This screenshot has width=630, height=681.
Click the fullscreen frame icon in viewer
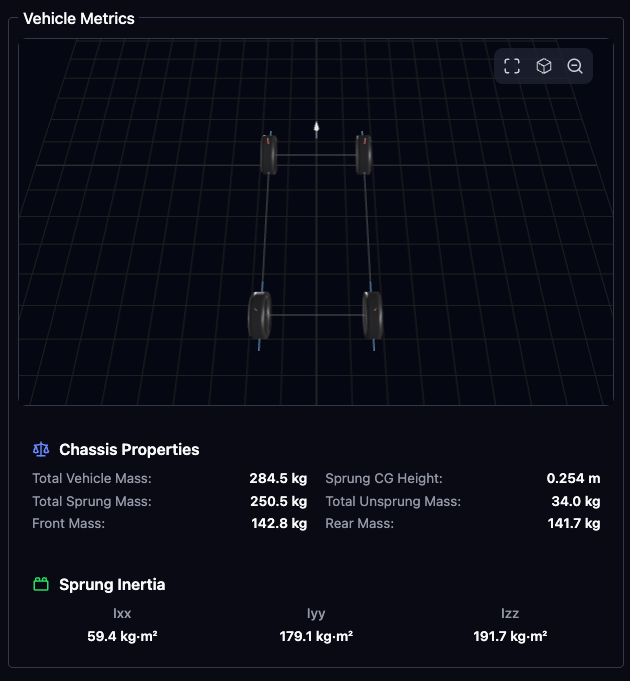[x=512, y=66]
